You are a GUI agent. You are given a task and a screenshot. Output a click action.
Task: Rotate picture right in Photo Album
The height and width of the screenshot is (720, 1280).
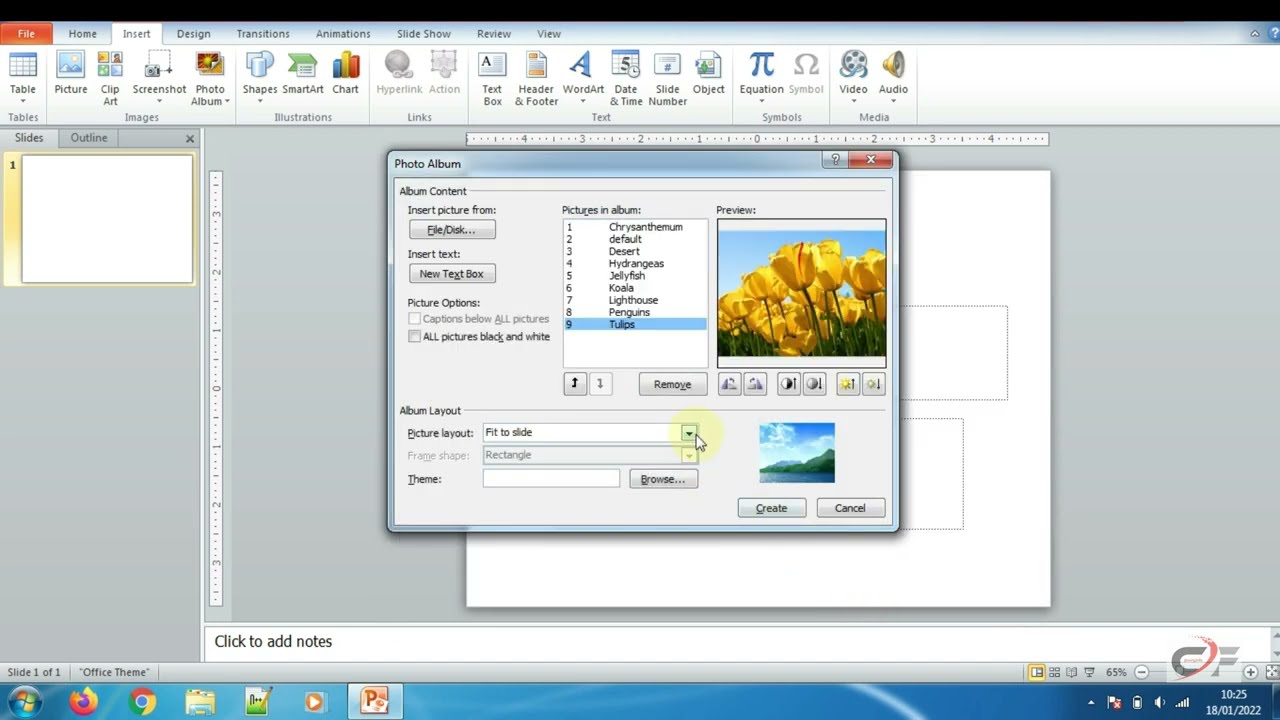click(x=755, y=384)
